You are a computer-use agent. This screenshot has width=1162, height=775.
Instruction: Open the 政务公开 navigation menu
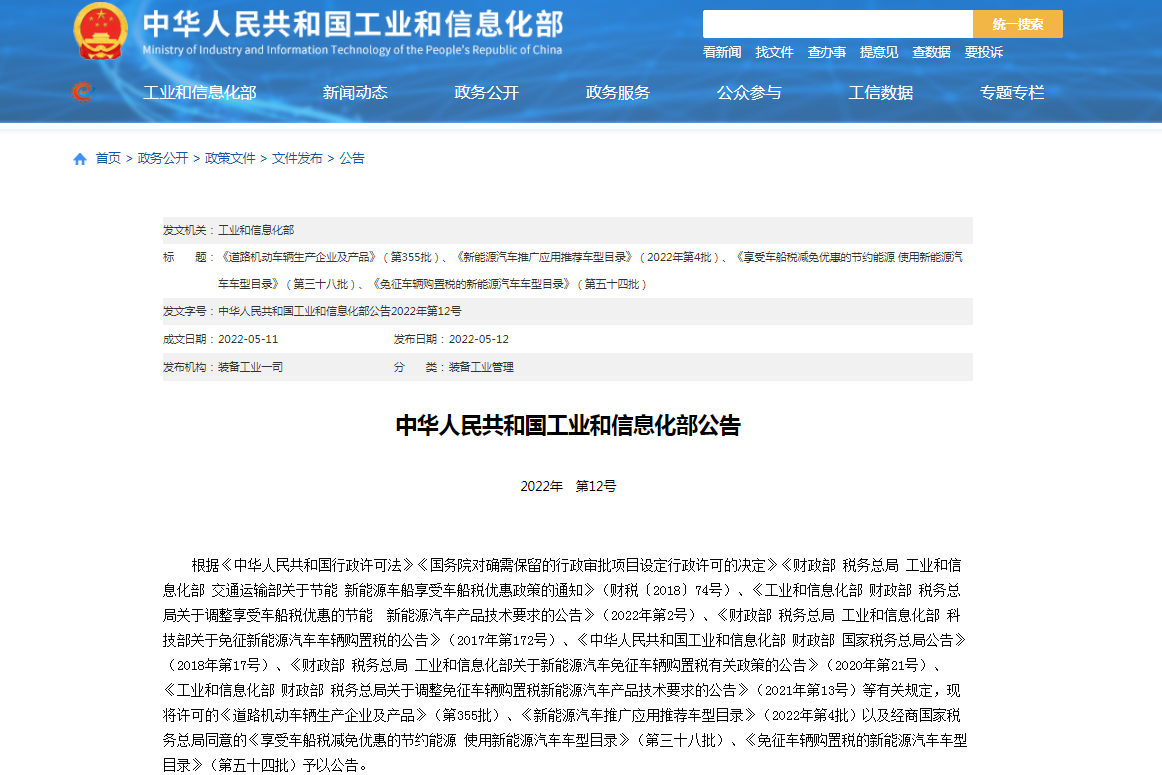coord(485,92)
